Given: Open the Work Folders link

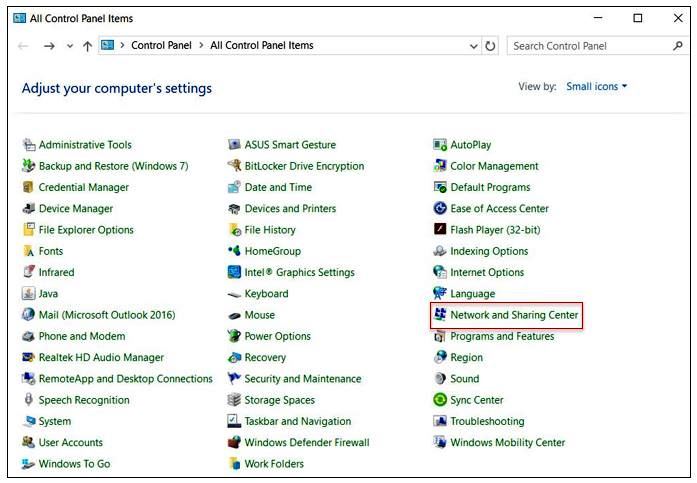Looking at the screenshot, I should pyautogui.click(x=274, y=463).
